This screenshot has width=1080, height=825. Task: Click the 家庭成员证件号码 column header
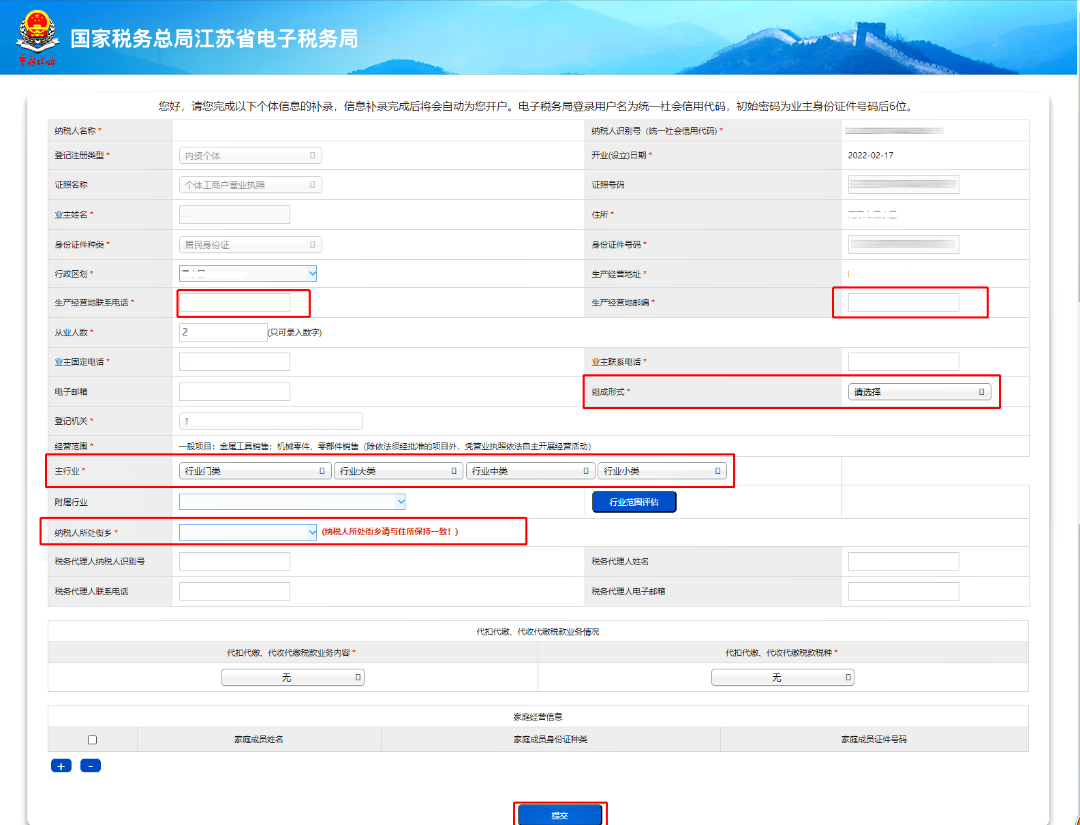874,740
